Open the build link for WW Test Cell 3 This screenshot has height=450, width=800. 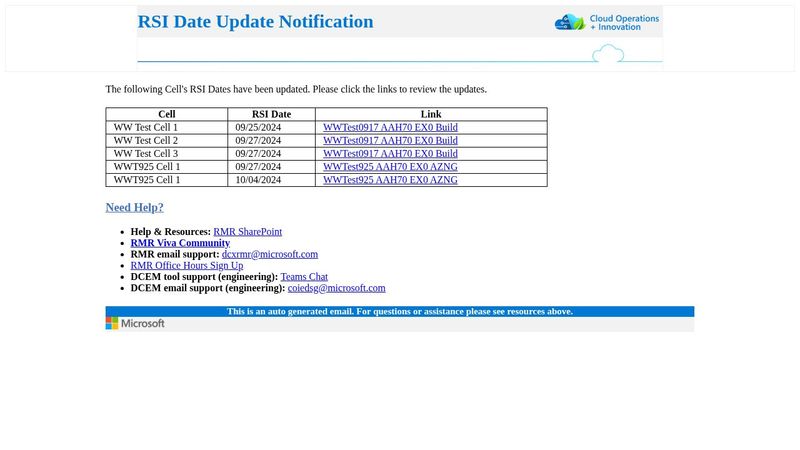tap(390, 154)
